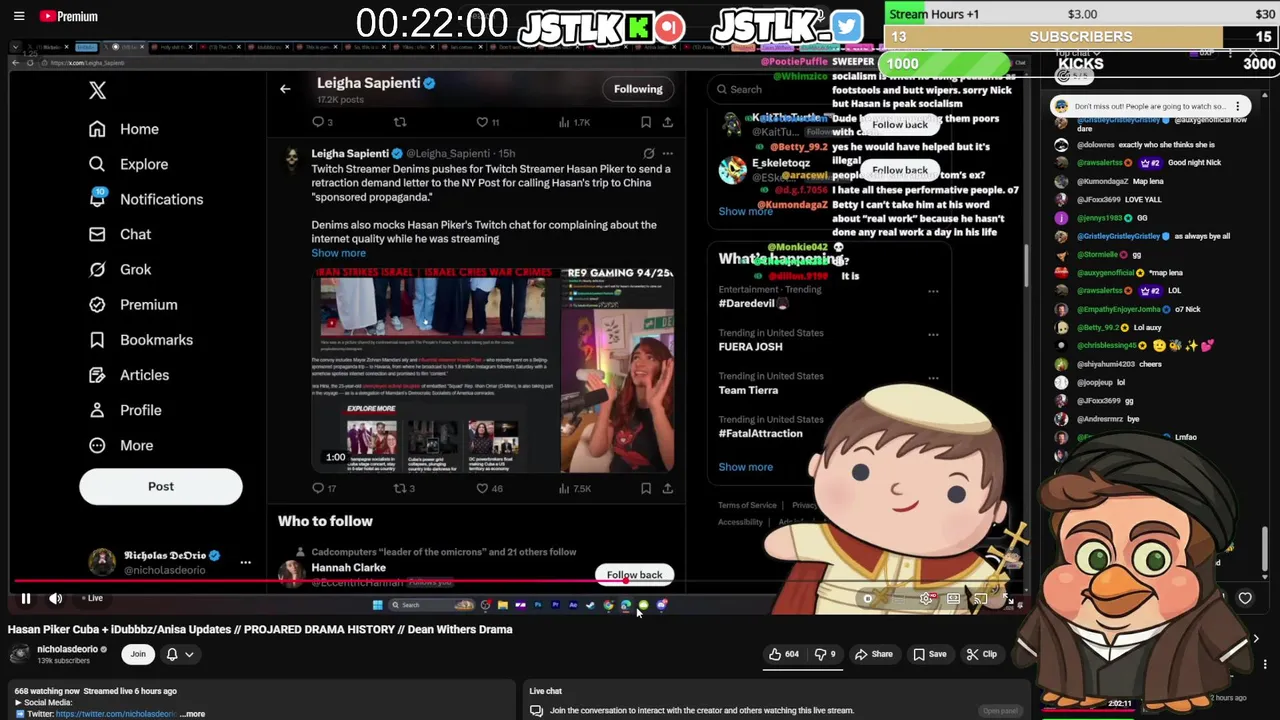
Task: Click the white Post button
Action: click(x=161, y=486)
